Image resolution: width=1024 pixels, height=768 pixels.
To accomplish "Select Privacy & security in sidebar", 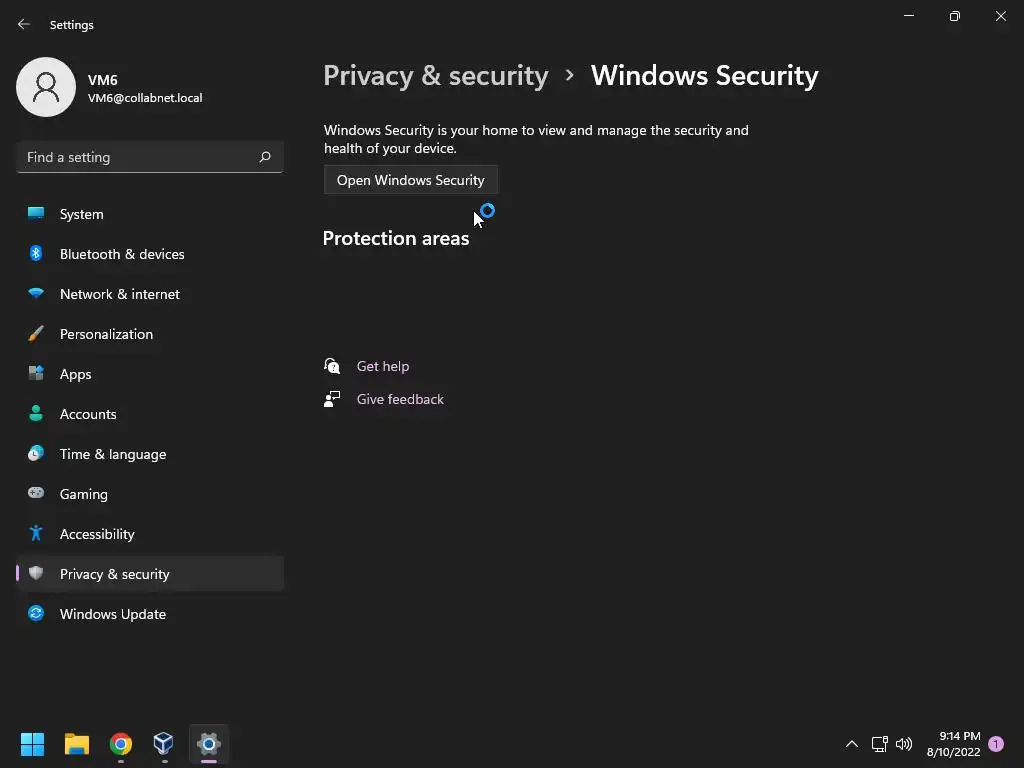I will pyautogui.click(x=115, y=574).
